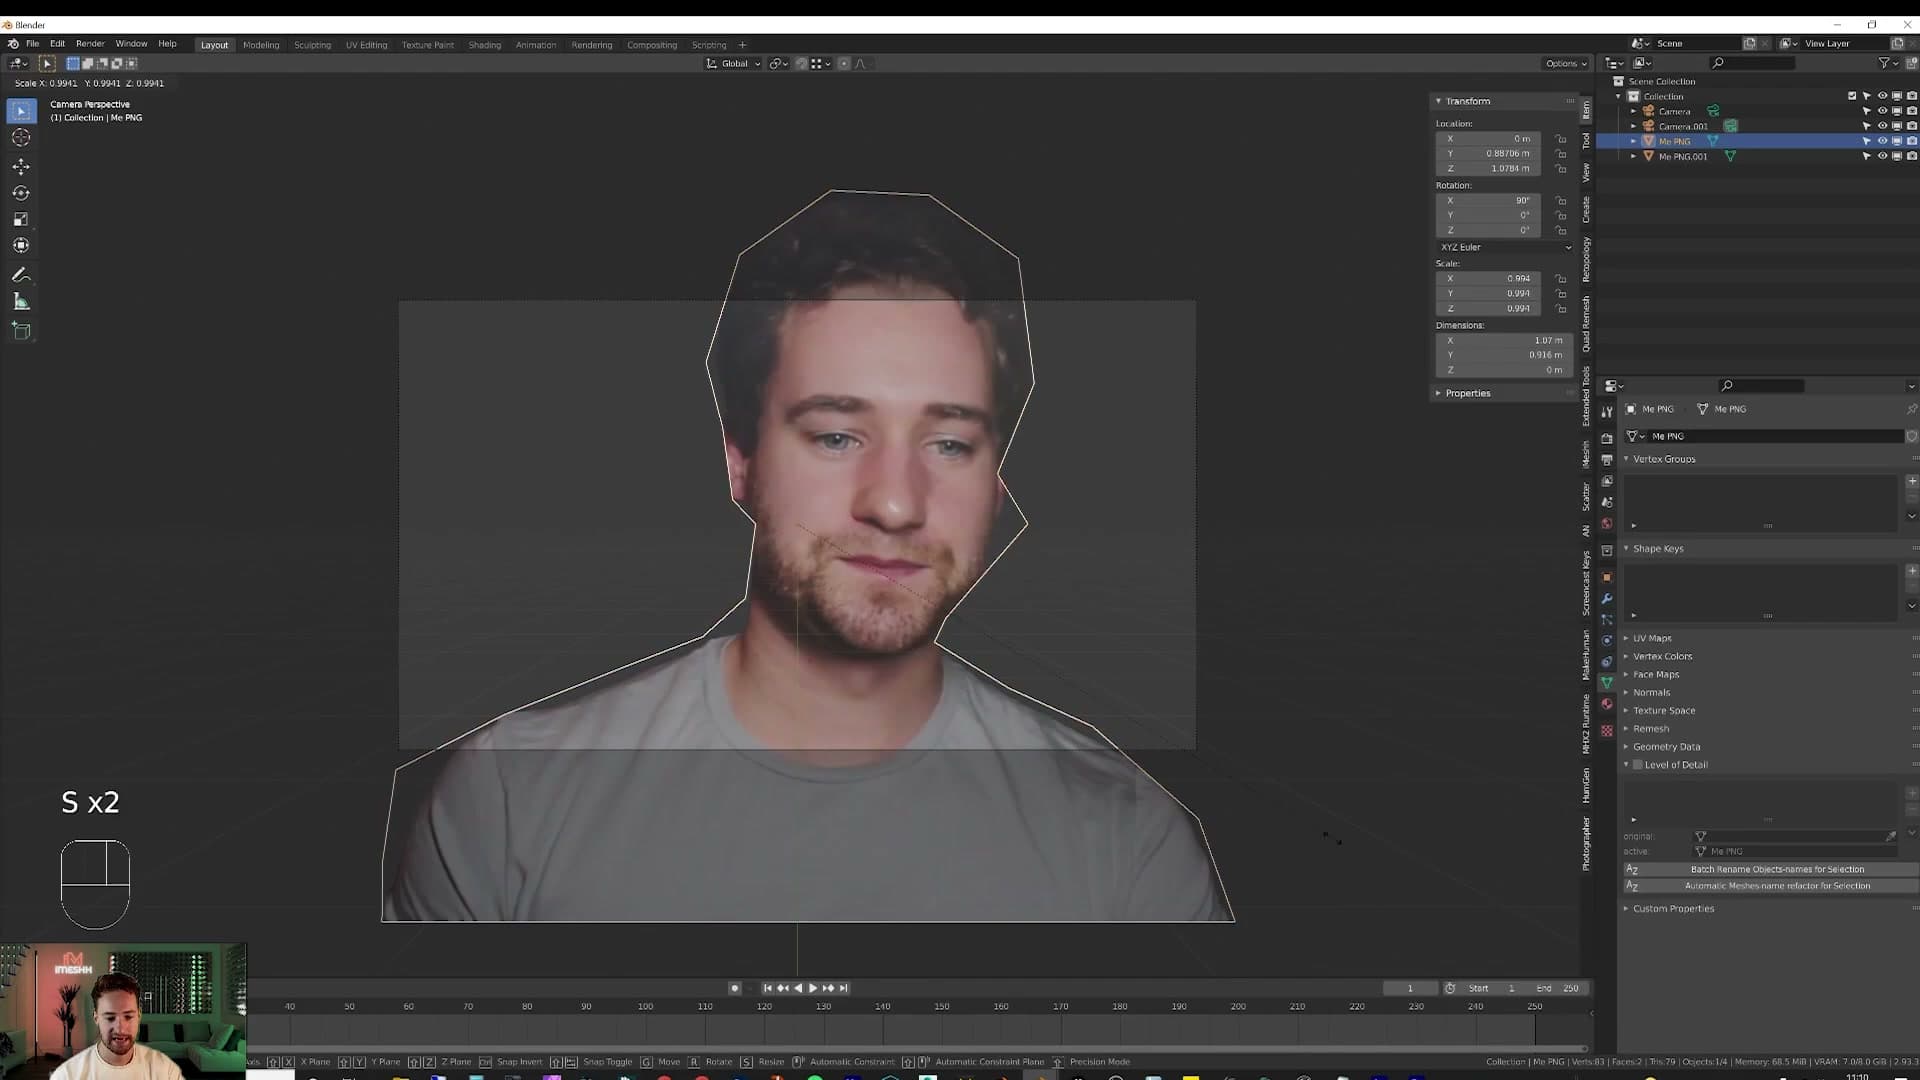Open the Output properties tab icon
Viewport: 1920px width, 1080px height.
point(1607,460)
